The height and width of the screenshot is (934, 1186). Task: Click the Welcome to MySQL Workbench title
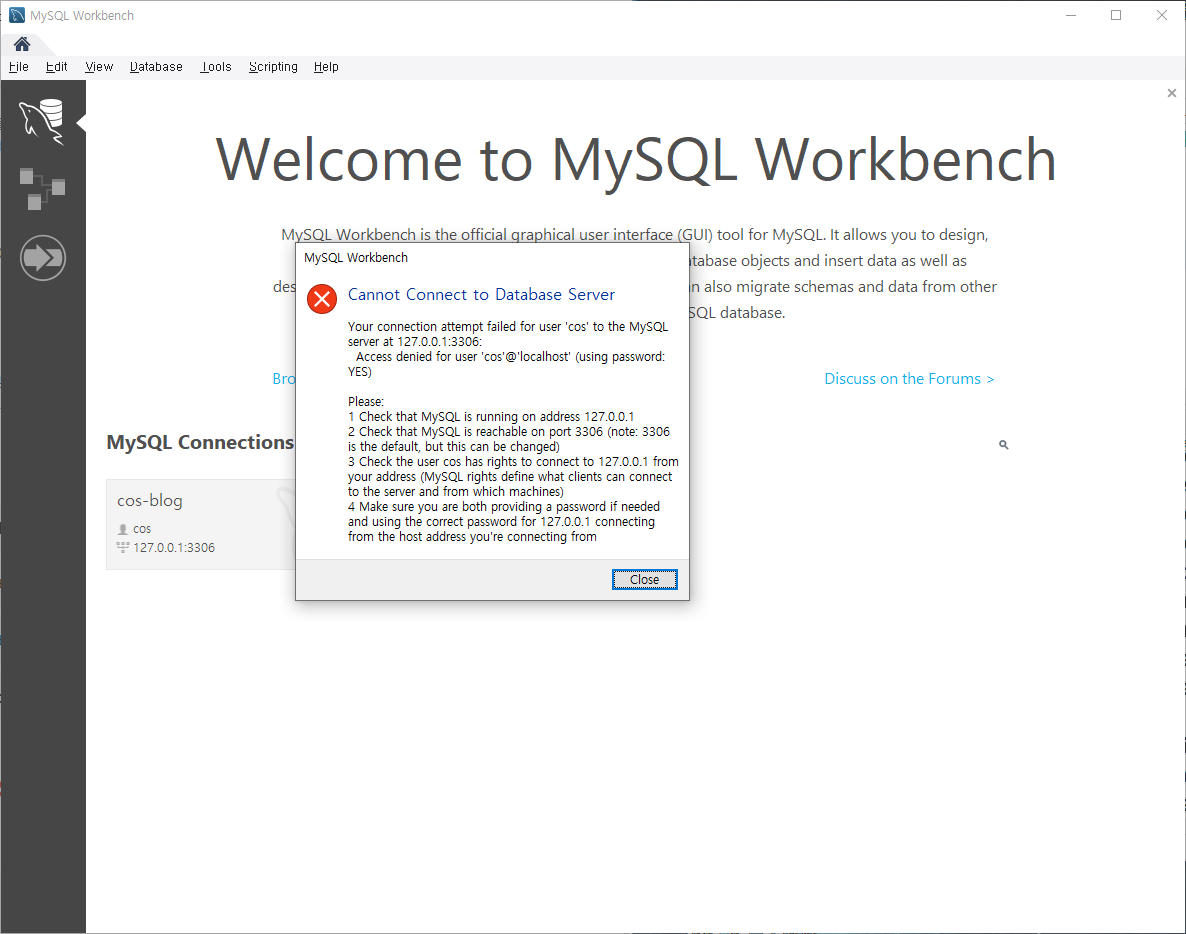635,160
